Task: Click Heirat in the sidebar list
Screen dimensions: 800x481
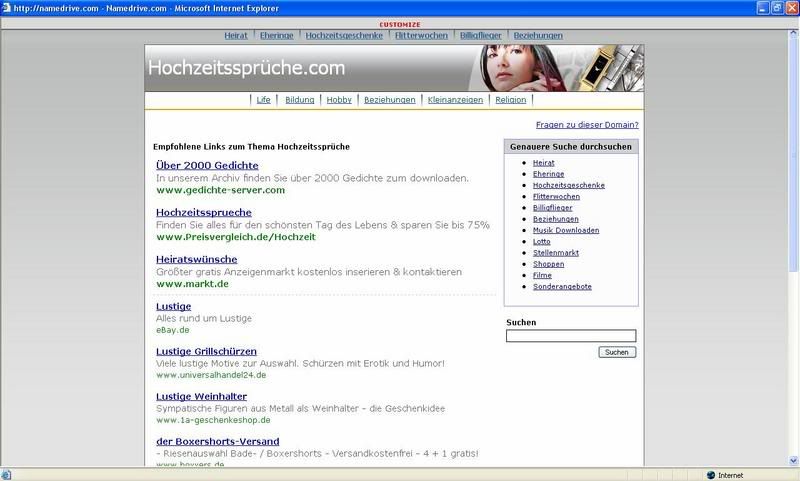Action: click(543, 163)
